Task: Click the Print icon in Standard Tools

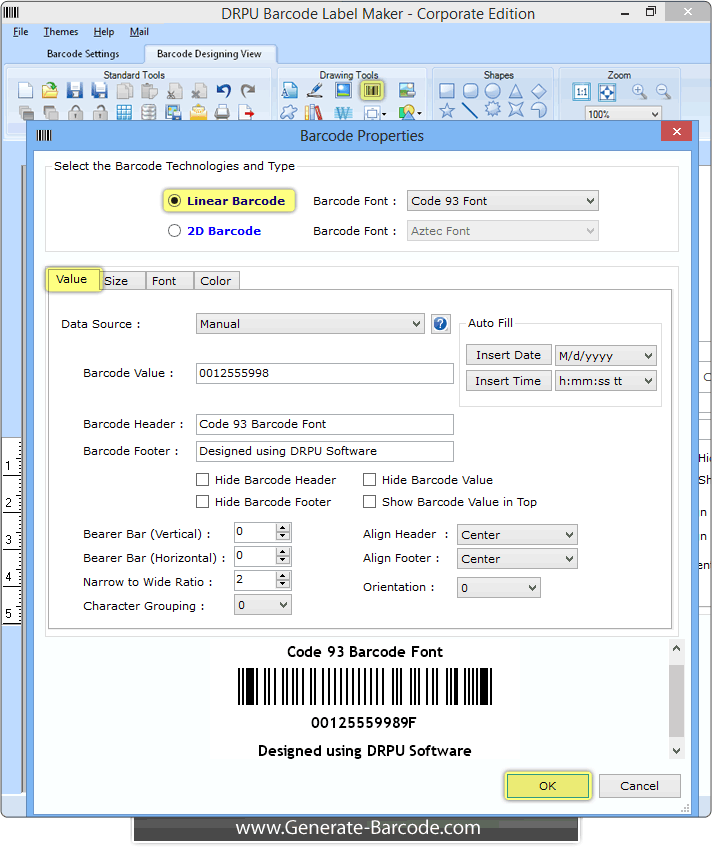Action: pyautogui.click(x=222, y=112)
